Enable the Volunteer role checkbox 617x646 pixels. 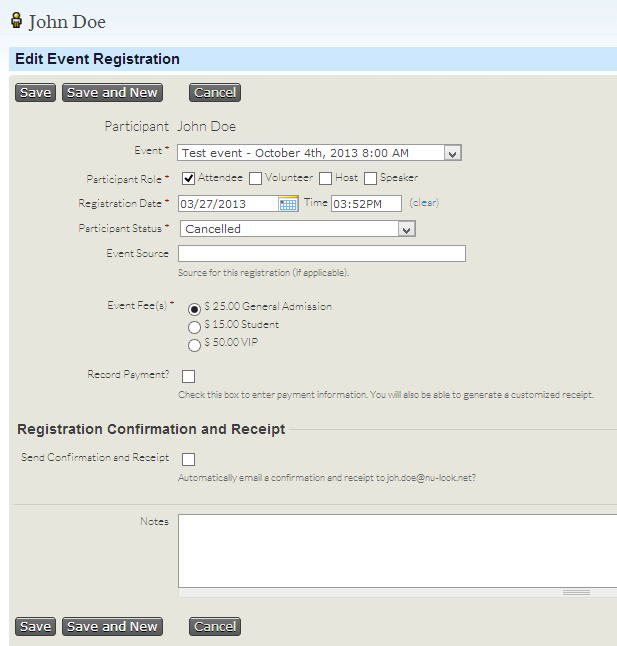point(255,179)
